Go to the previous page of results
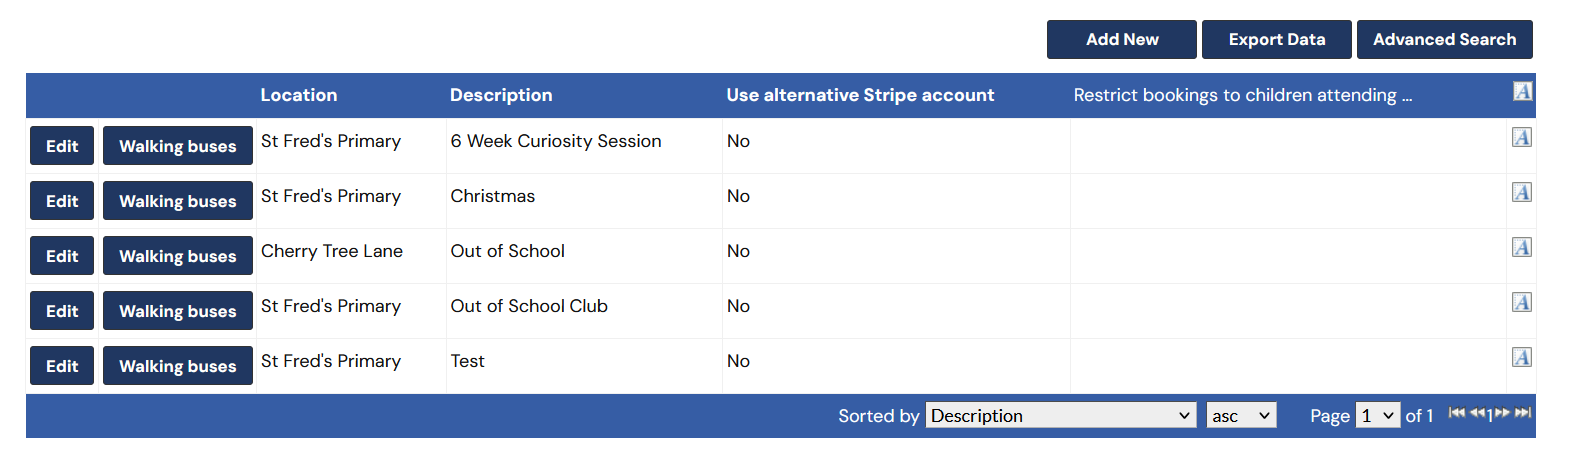The height and width of the screenshot is (473, 1576). [x=1477, y=413]
